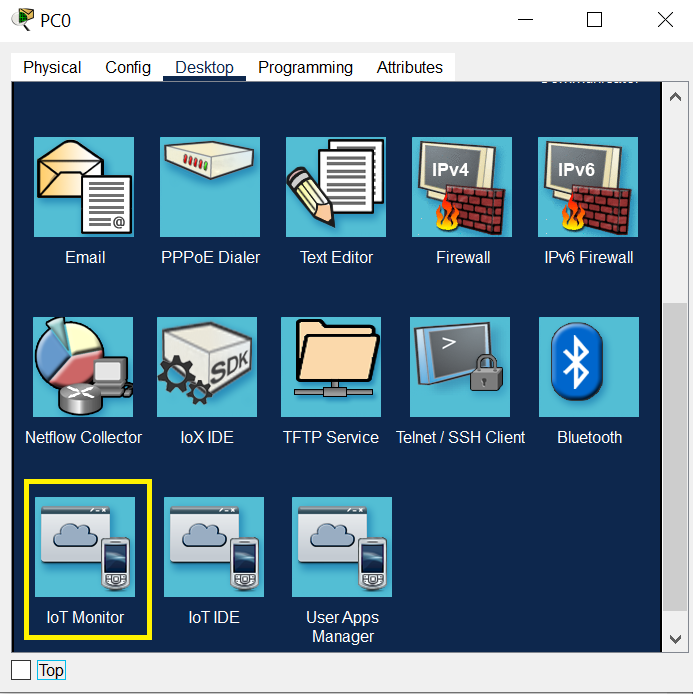Start the TFTP Service app

[331, 367]
